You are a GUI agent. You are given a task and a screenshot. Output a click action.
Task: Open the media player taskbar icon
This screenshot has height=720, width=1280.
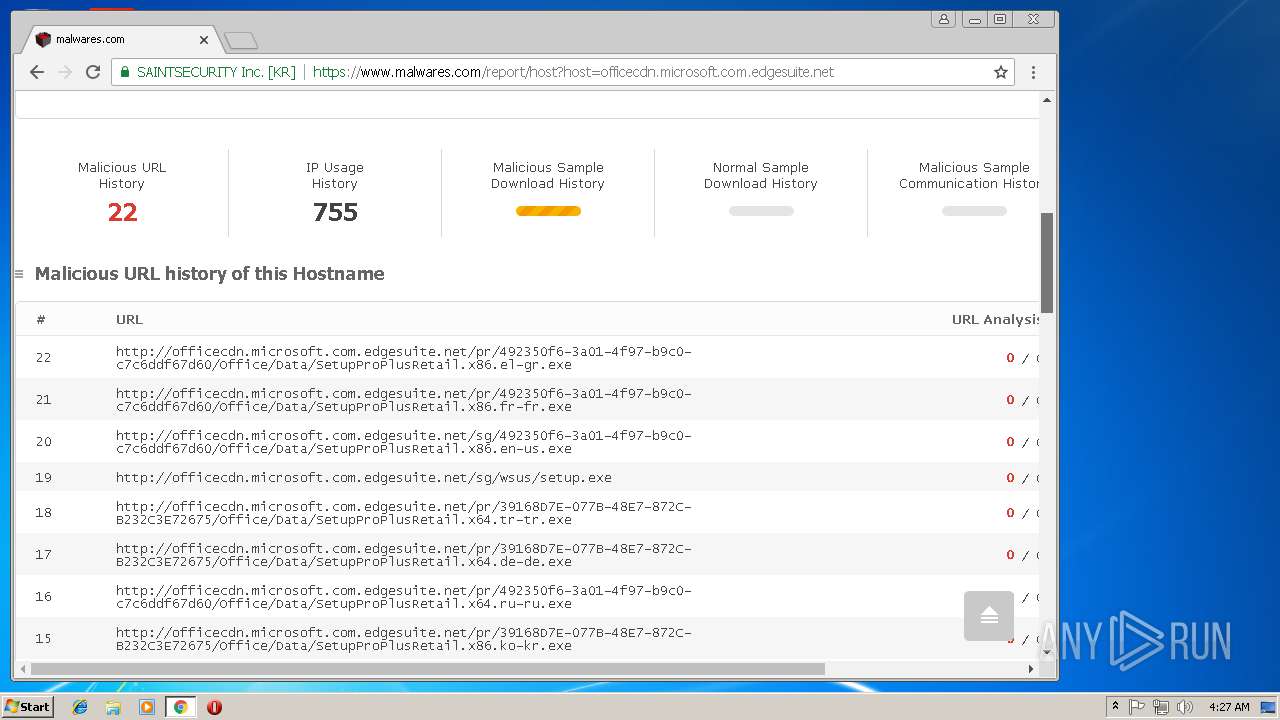click(147, 707)
